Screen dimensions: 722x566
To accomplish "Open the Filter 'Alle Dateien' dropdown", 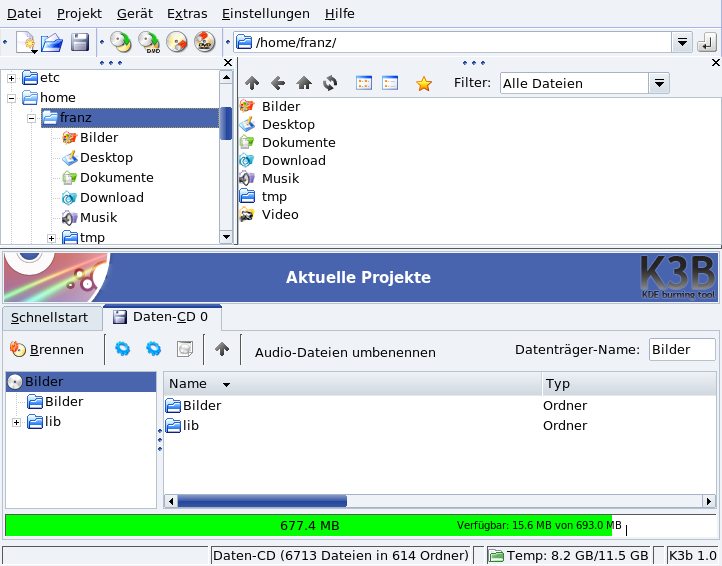I will click(659, 83).
